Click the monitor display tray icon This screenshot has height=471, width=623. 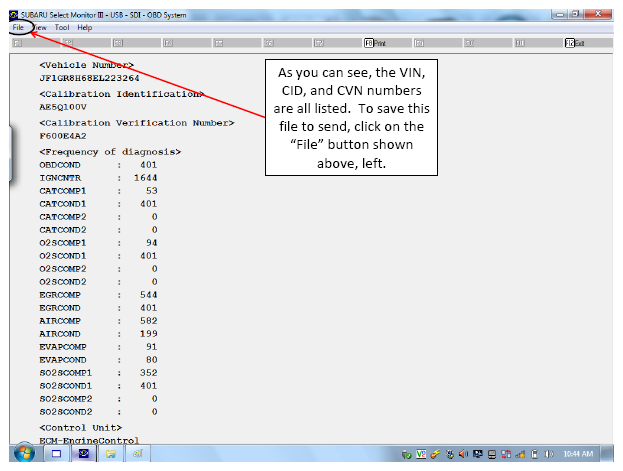pos(478,454)
